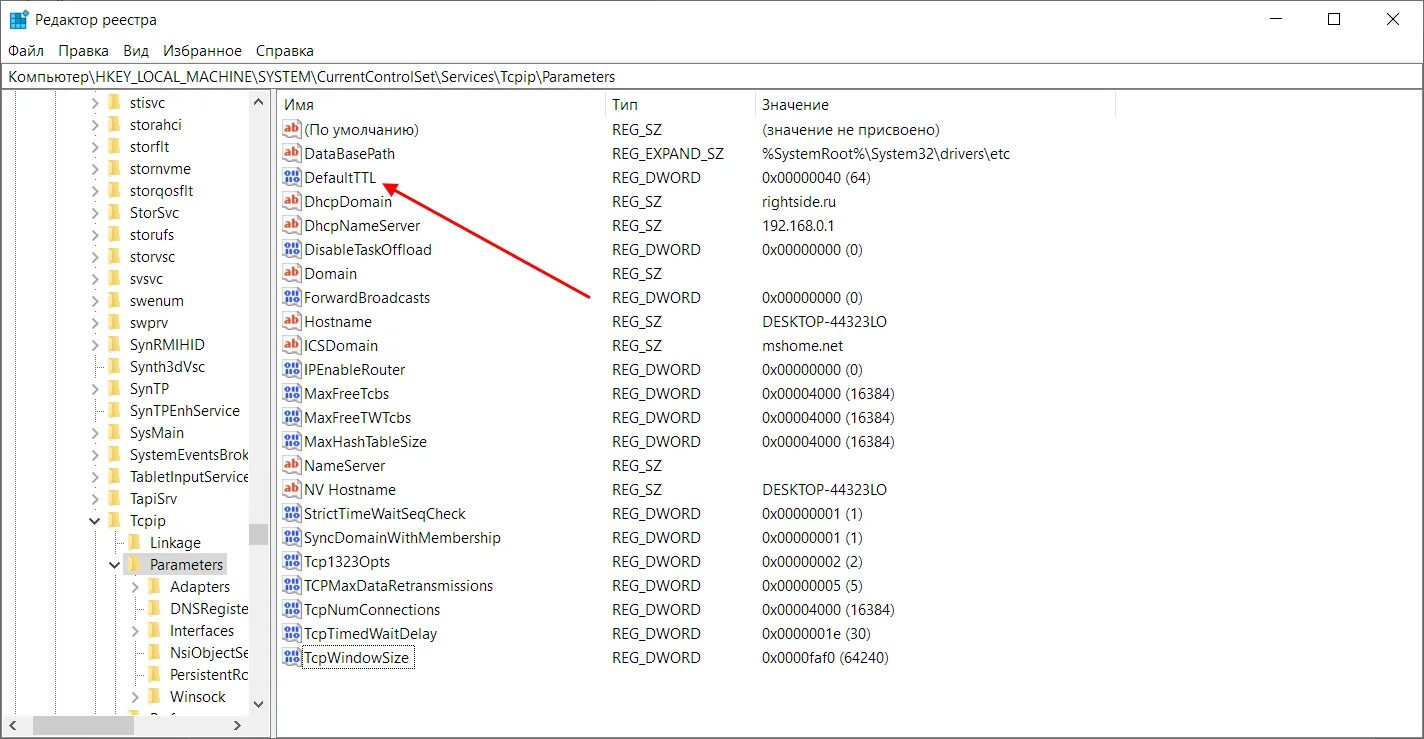Open the Правка menu
Screen dimensions: 1424x739
click(x=84, y=51)
